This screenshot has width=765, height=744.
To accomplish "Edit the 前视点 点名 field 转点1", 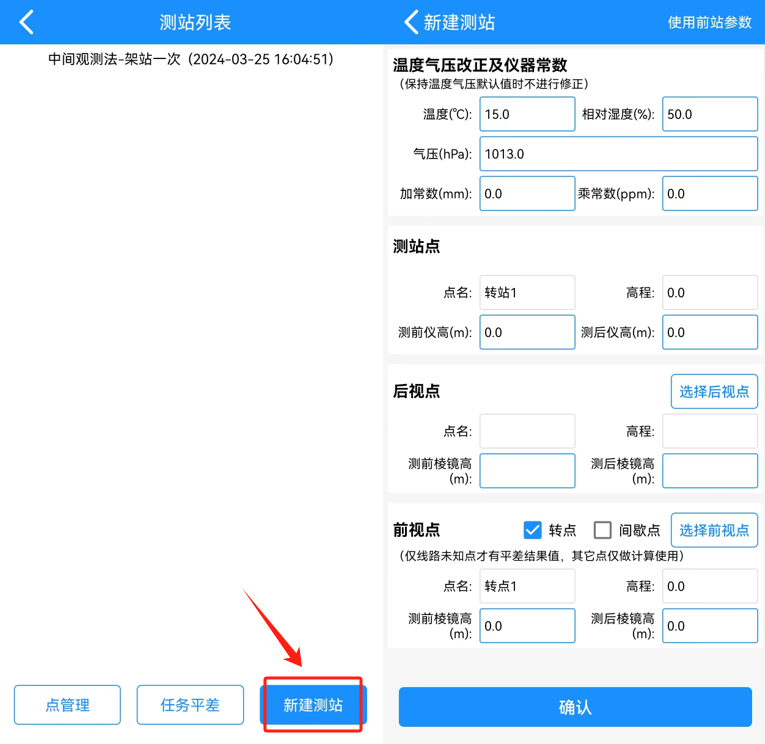I will (x=527, y=586).
